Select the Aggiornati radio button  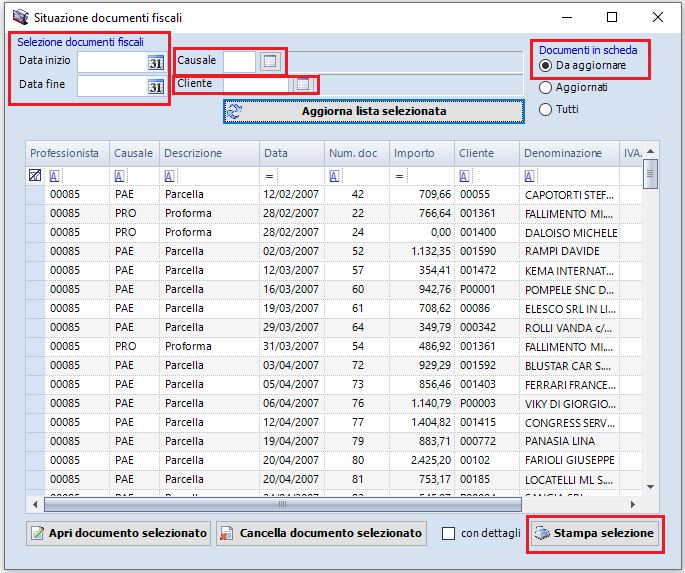(546, 87)
